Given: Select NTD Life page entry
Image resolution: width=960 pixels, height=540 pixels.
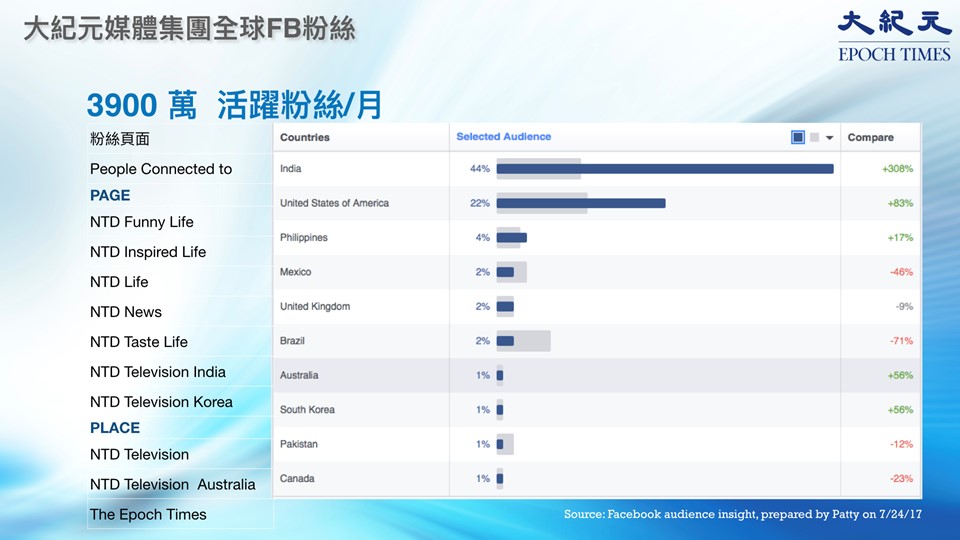Looking at the screenshot, I should [119, 282].
